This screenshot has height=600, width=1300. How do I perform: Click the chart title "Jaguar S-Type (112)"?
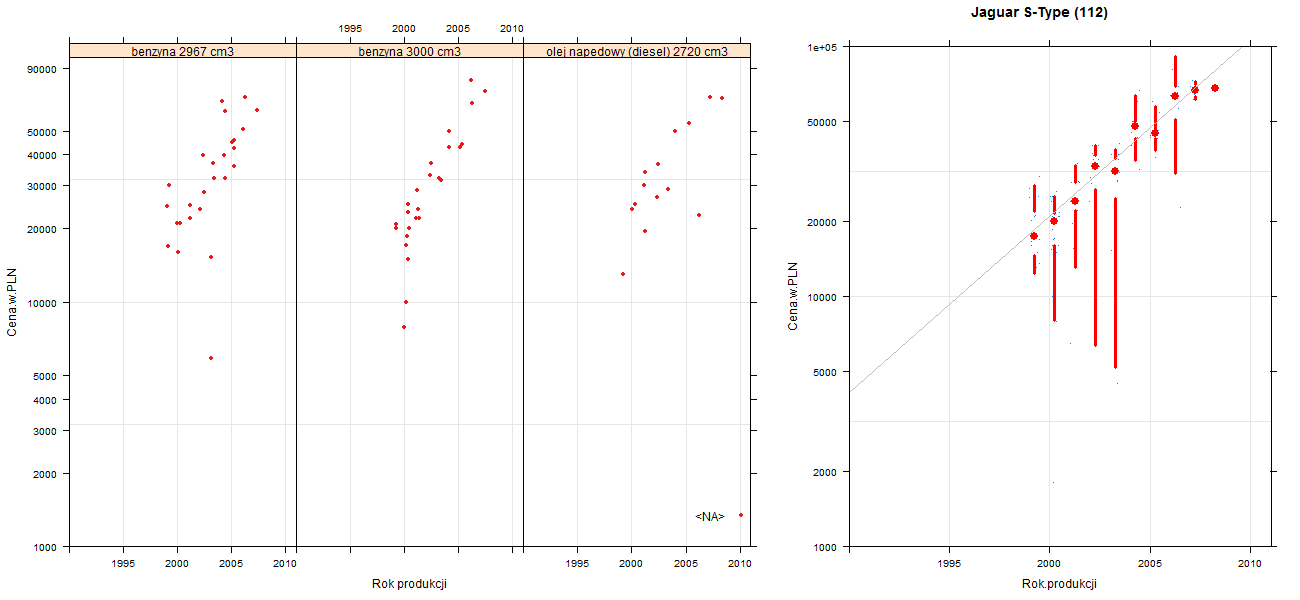[1040, 13]
